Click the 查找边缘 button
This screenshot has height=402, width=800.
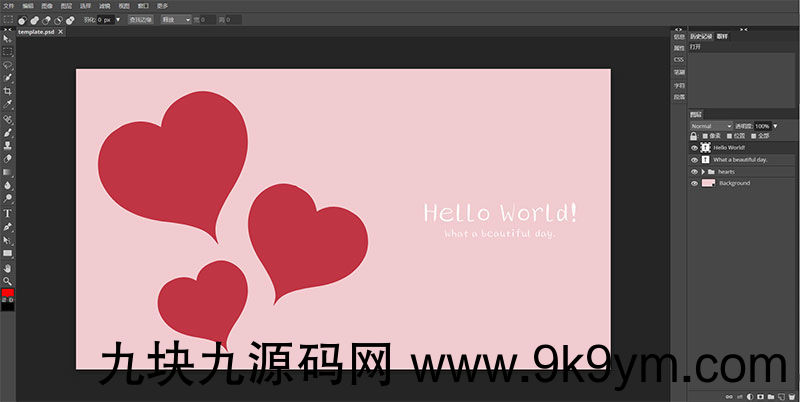140,20
